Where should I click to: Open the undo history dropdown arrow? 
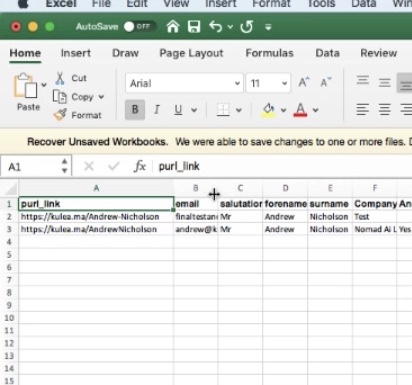(x=230, y=27)
